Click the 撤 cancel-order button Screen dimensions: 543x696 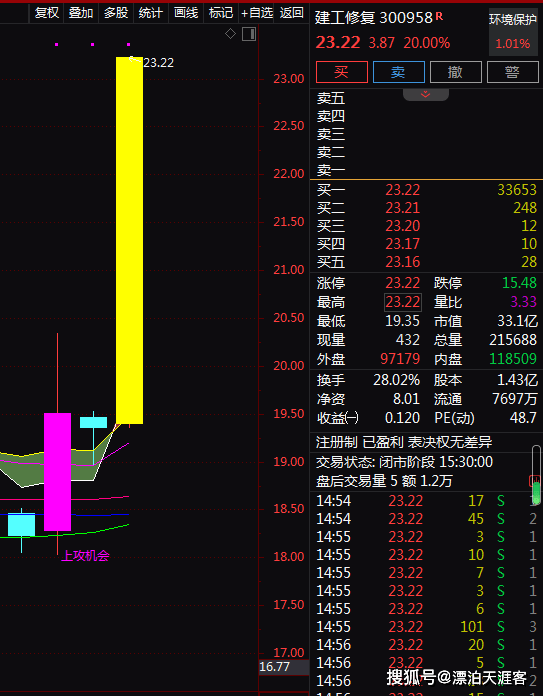pos(456,72)
